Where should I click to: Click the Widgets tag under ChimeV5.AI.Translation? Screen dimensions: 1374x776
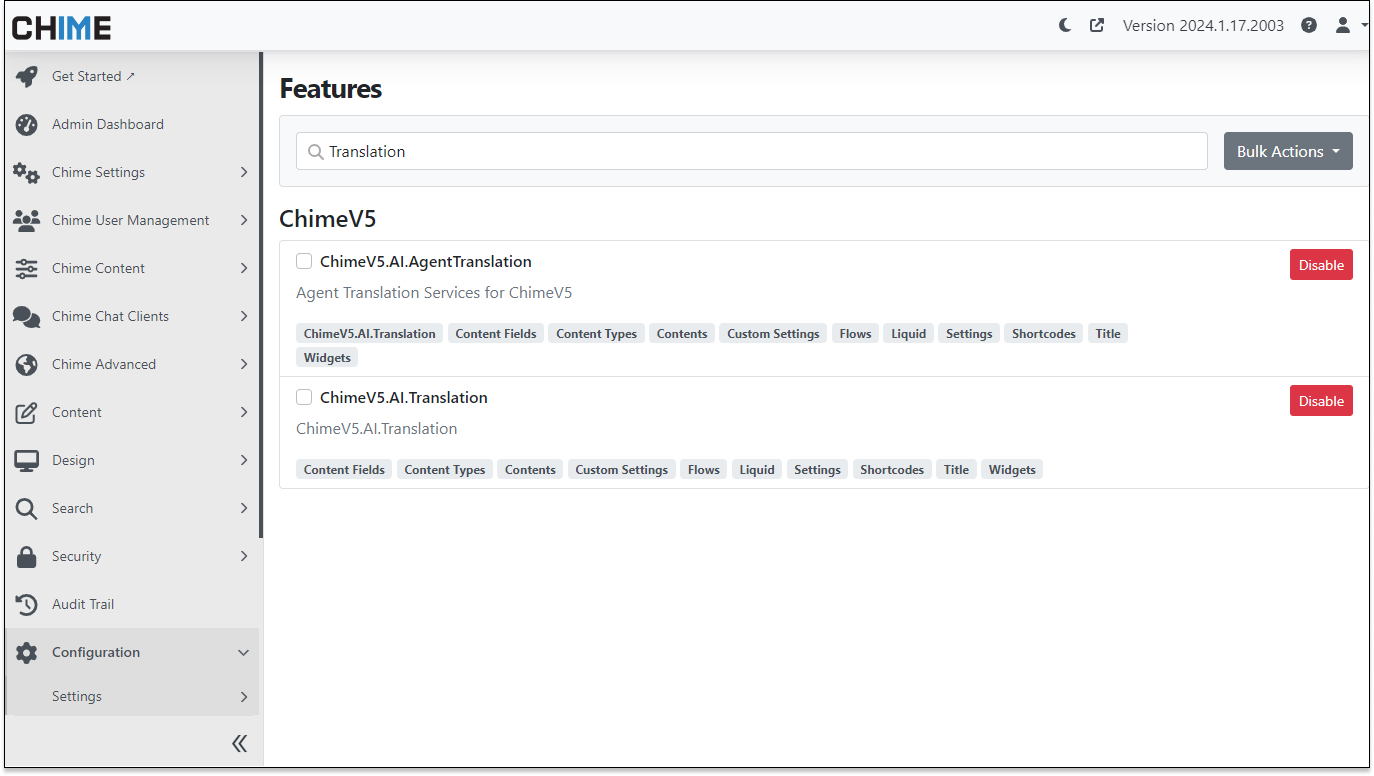tap(1012, 470)
